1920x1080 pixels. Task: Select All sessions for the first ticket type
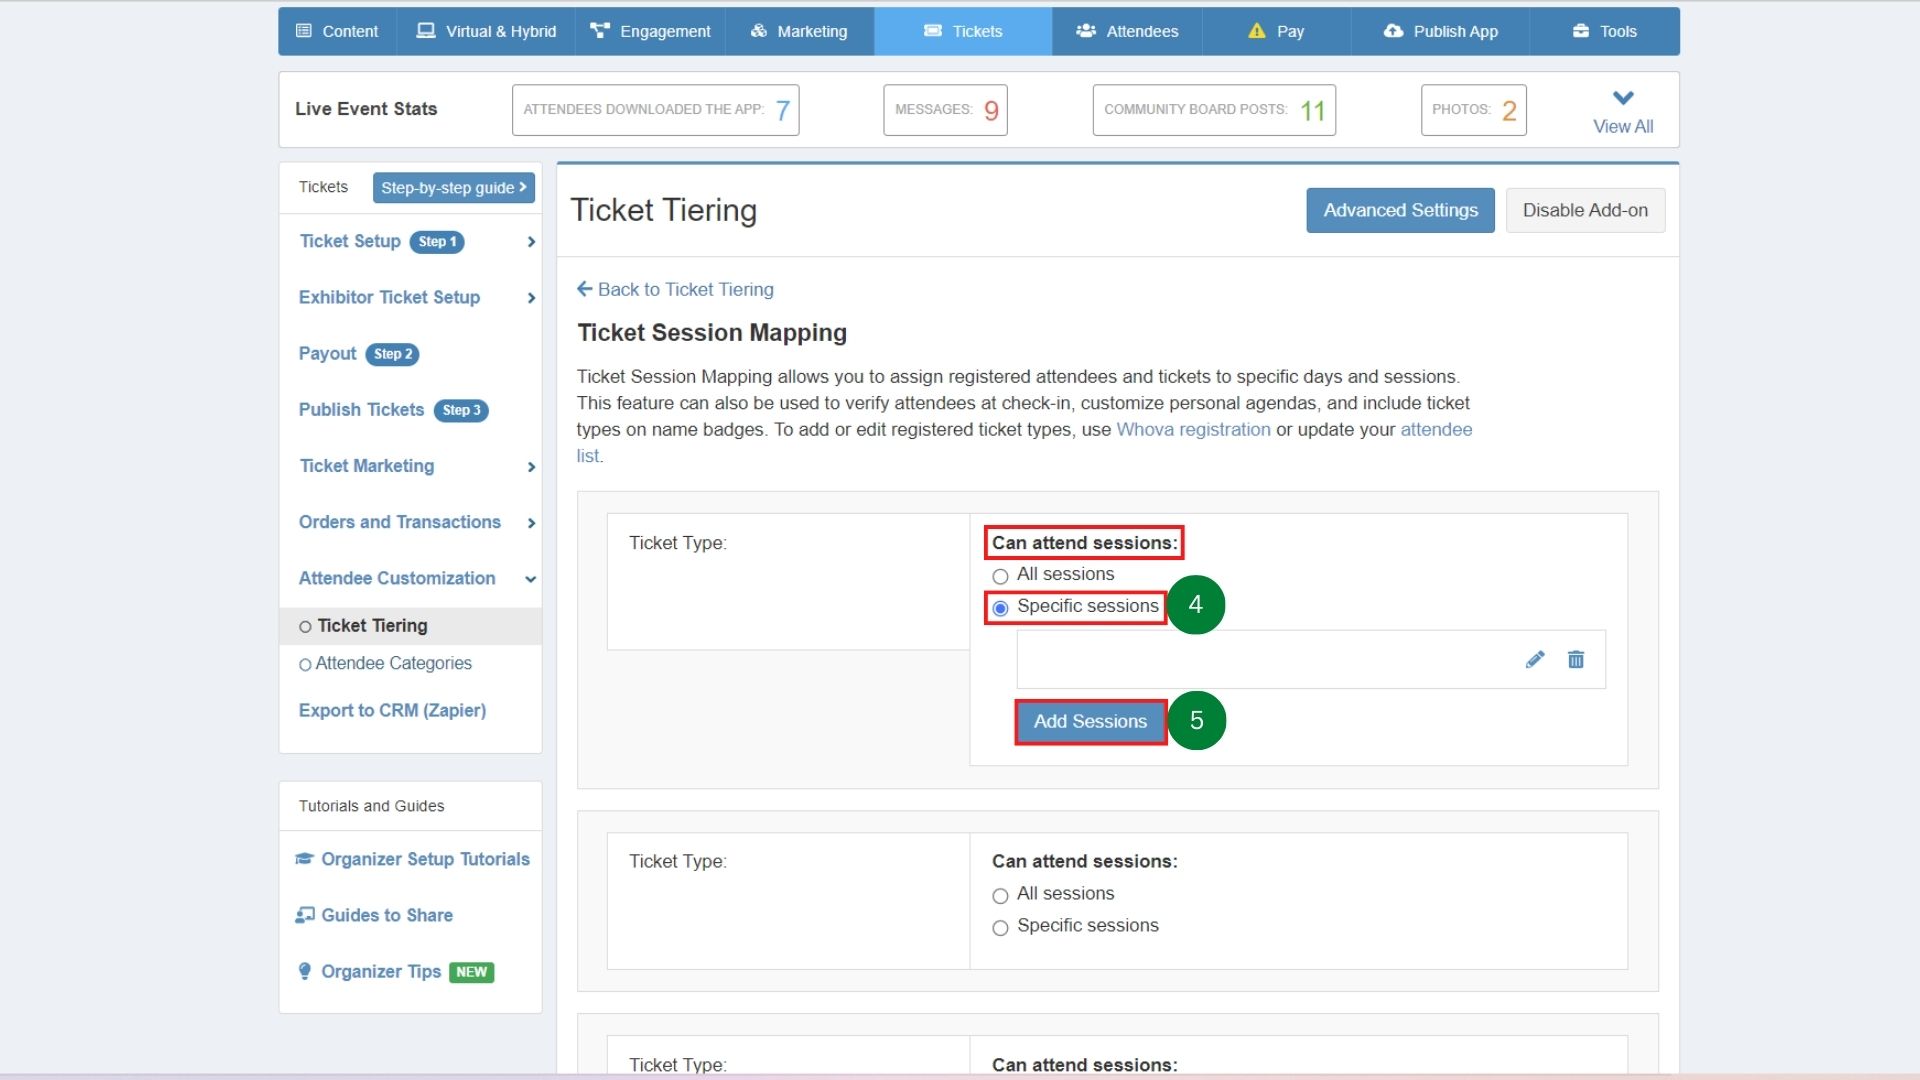1000,576
